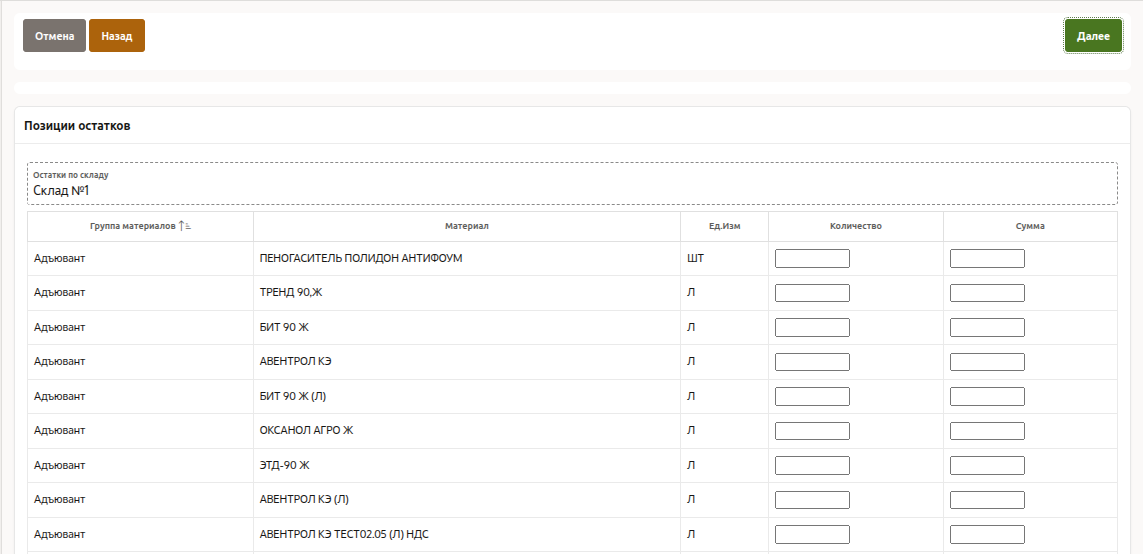Click sum input for БИТ 90 Ж
This screenshot has width=1143, height=554.
[987, 327]
